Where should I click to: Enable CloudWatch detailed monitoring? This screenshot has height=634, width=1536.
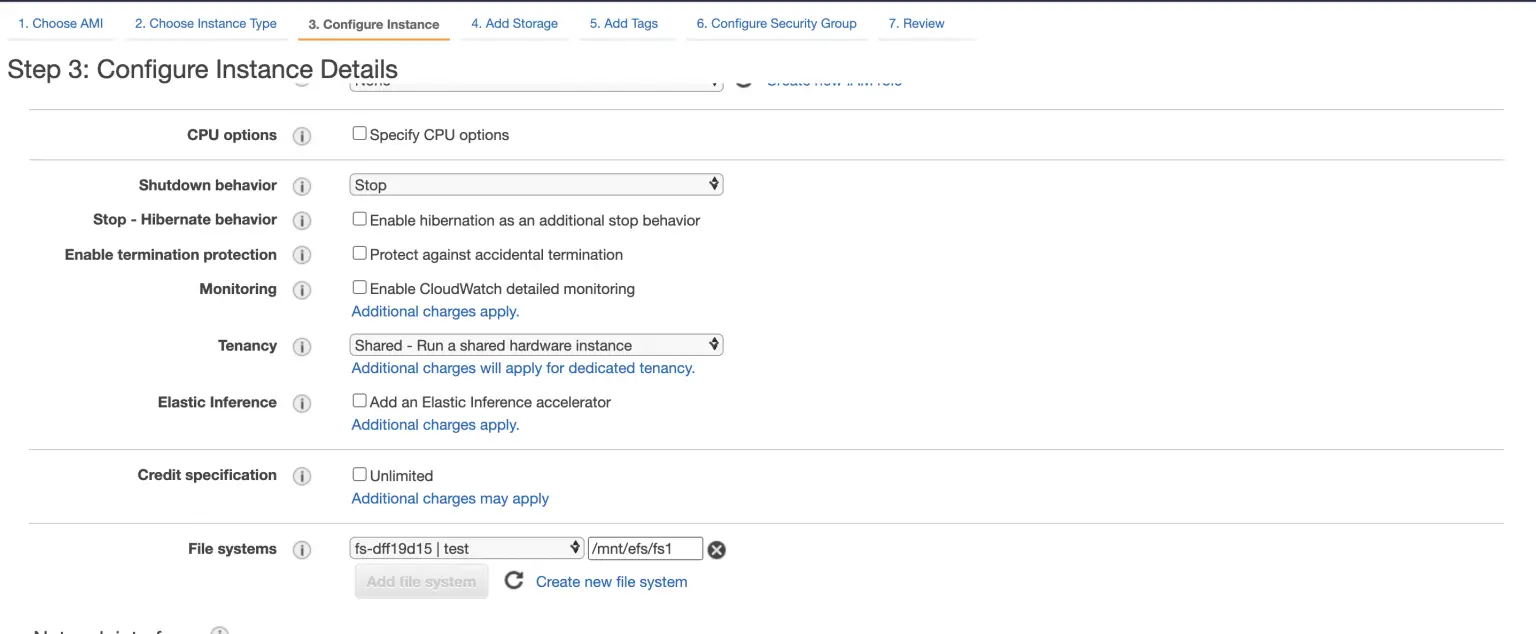coord(359,288)
